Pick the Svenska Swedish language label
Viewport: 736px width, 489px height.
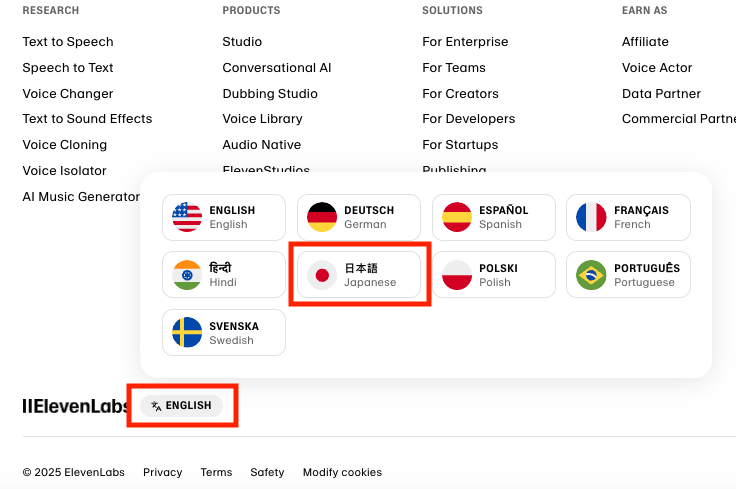pyautogui.click(x=234, y=333)
